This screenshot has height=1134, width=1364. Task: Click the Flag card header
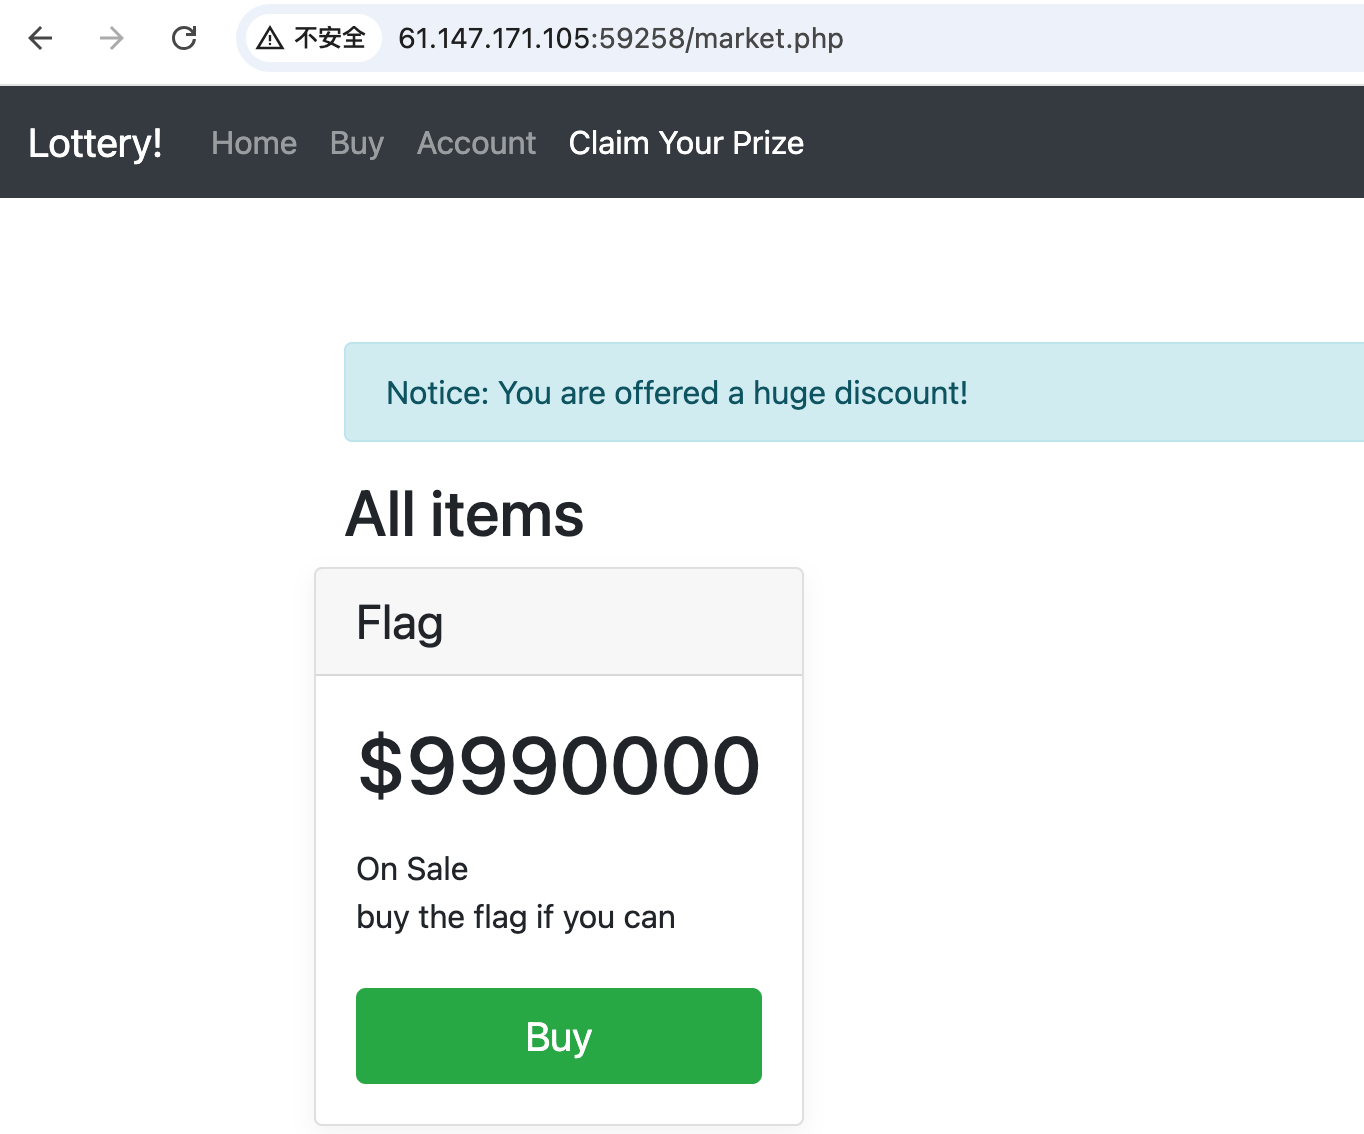[558, 622]
